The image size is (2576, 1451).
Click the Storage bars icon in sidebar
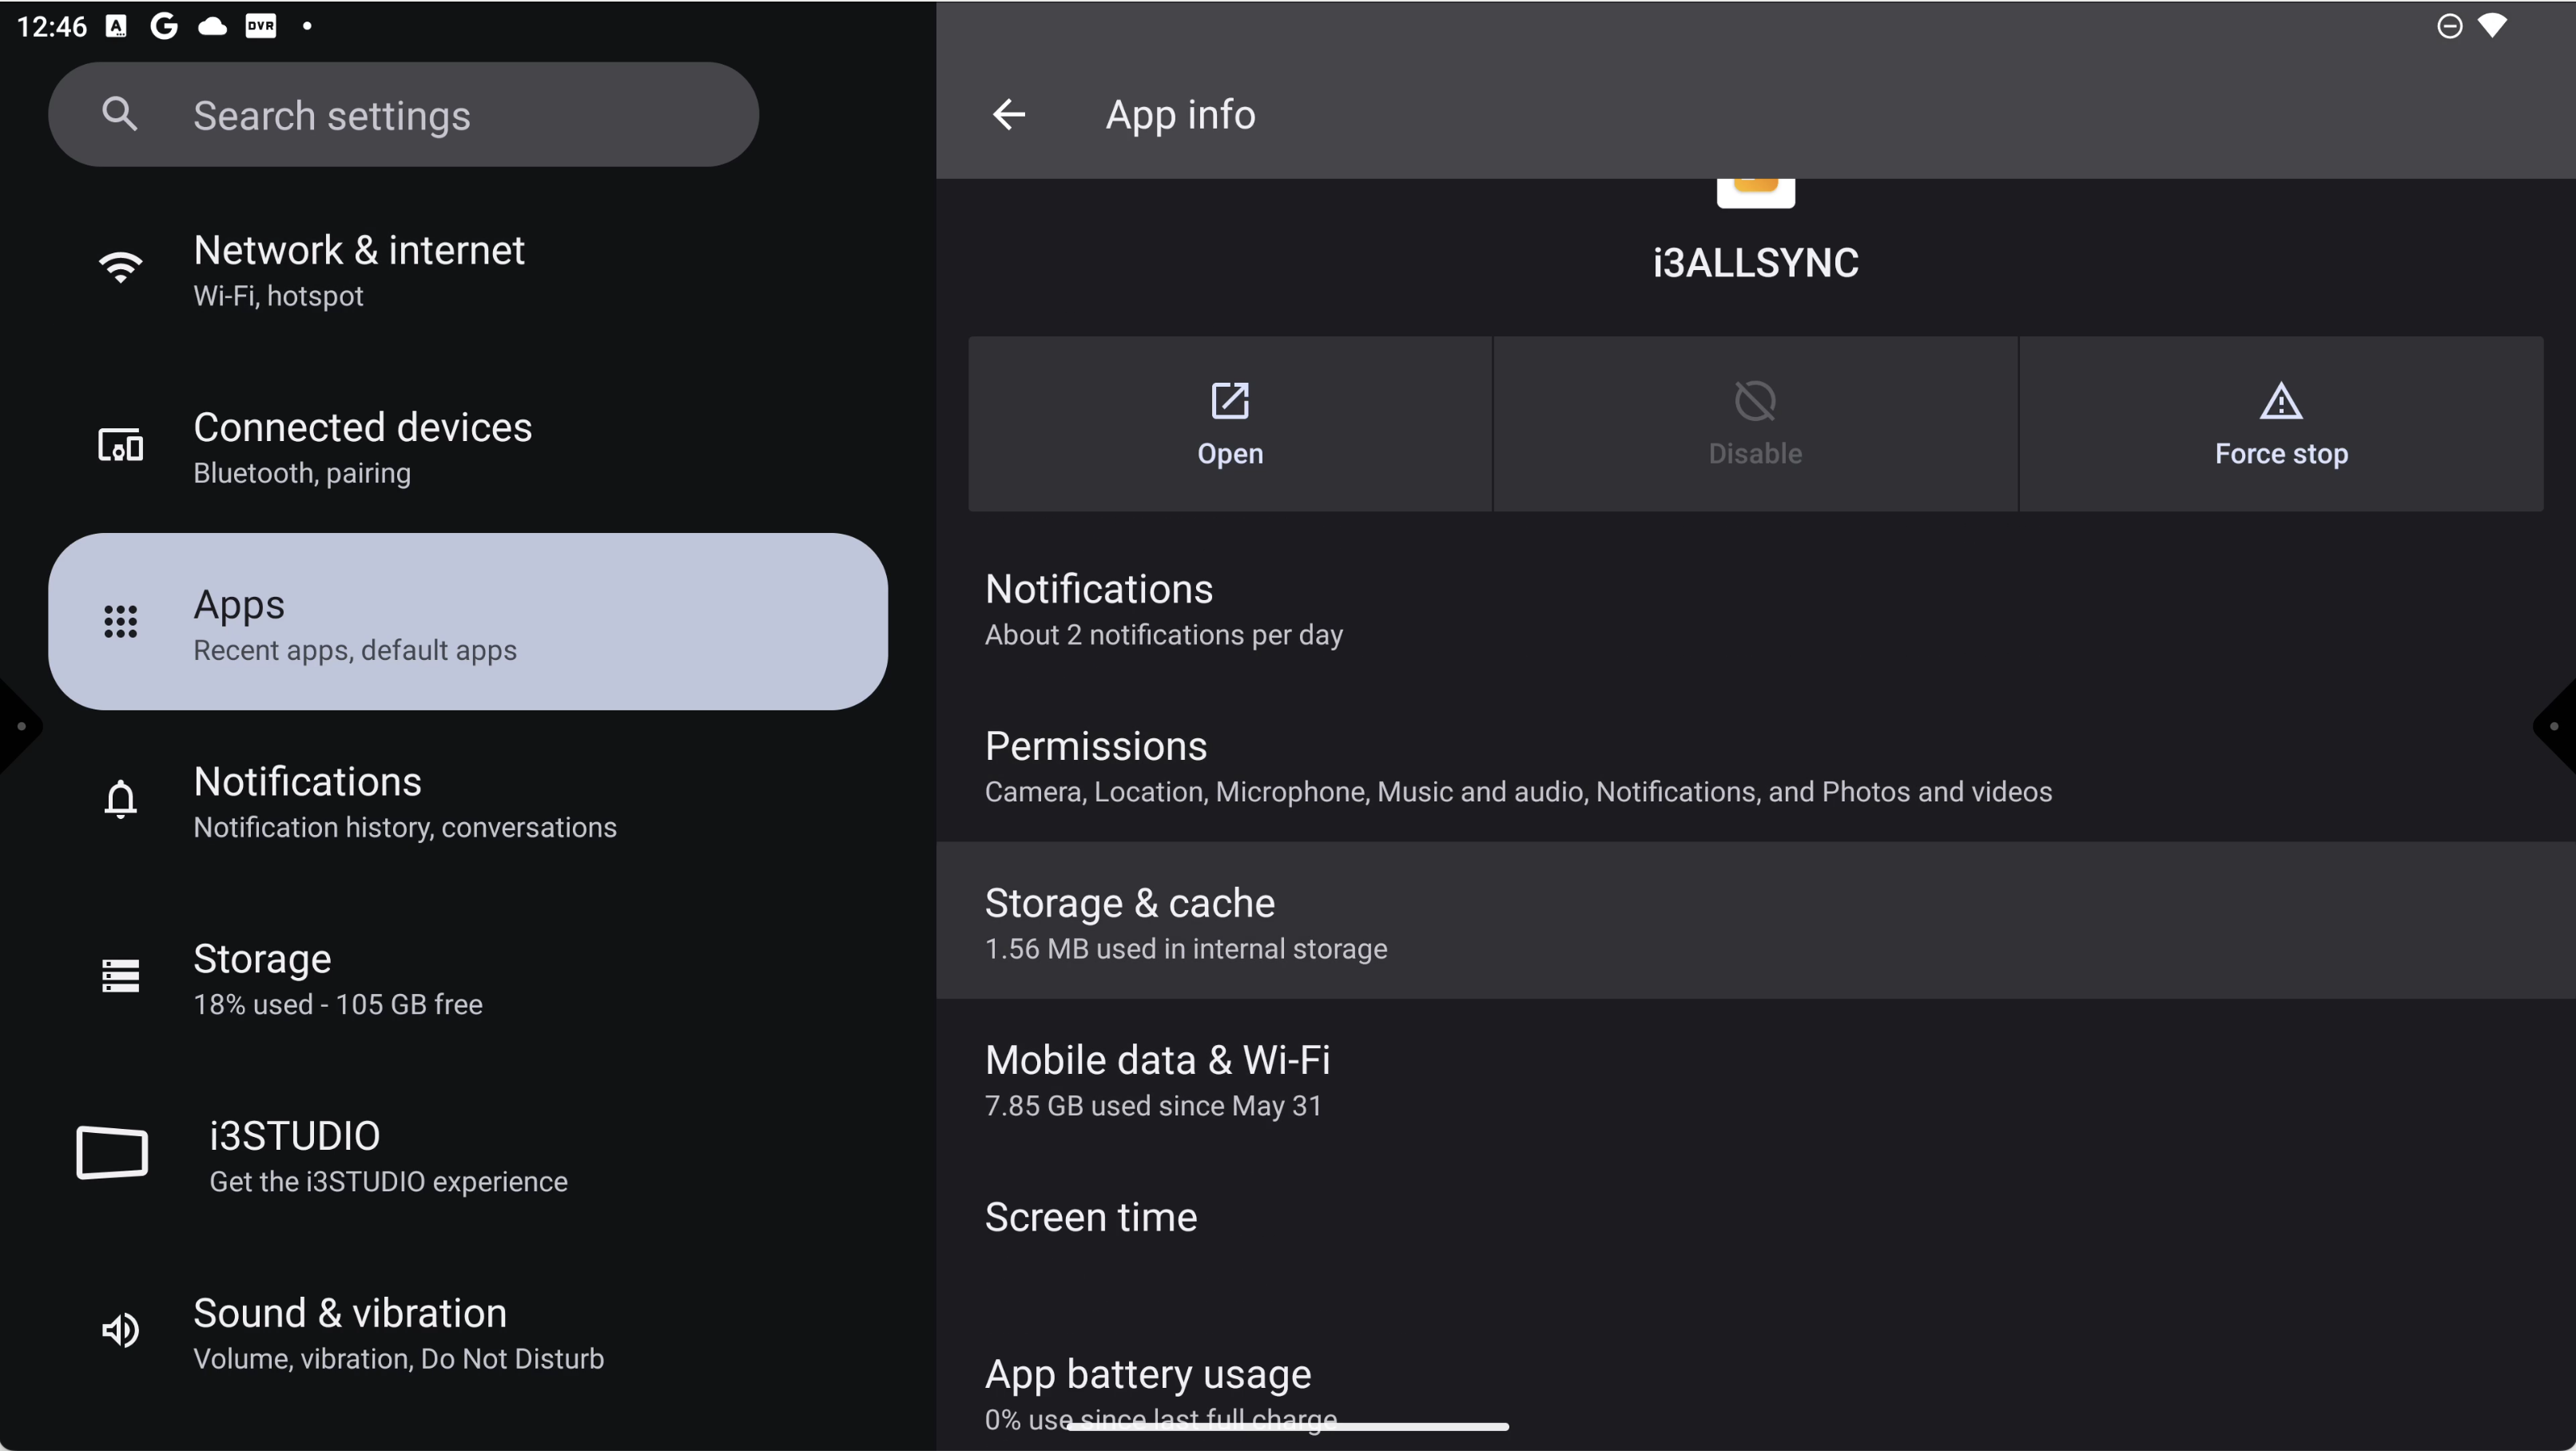(120, 976)
